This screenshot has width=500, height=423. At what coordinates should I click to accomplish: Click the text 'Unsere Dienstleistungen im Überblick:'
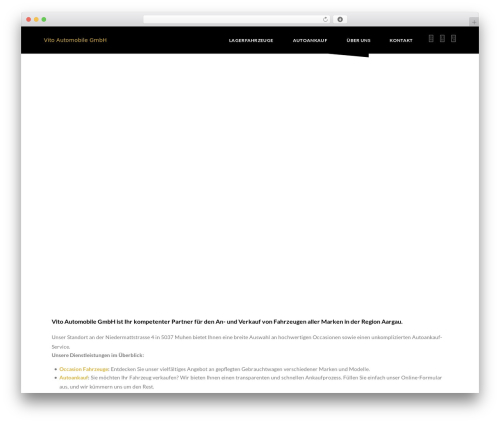click(x=98, y=355)
